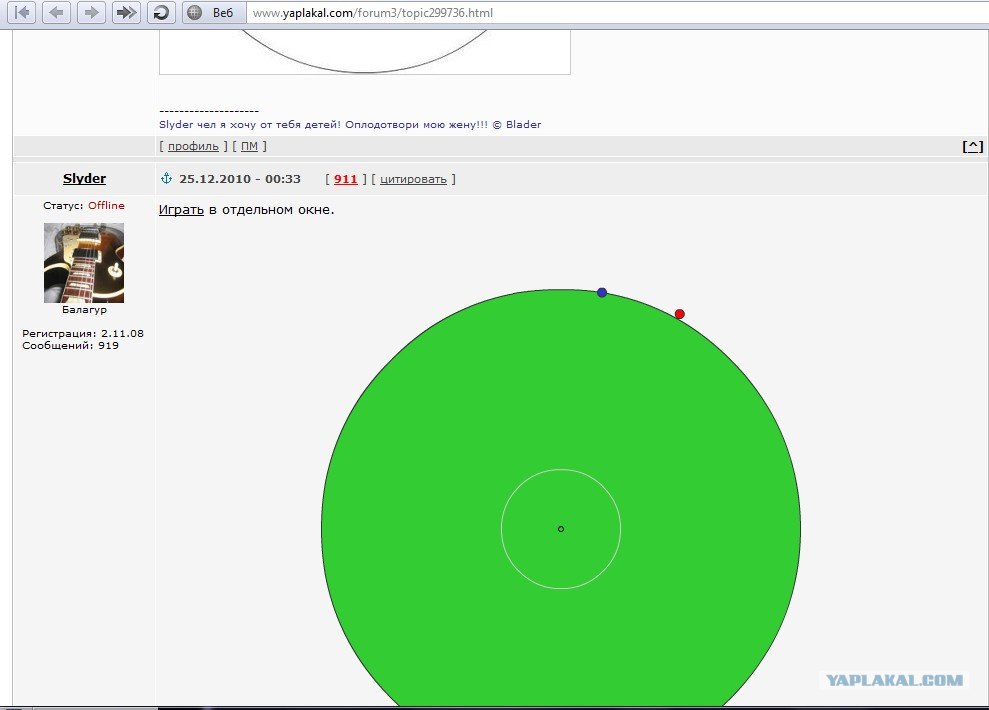Click the anchor icon beside post date
This screenshot has height=710, width=989.
(167, 178)
